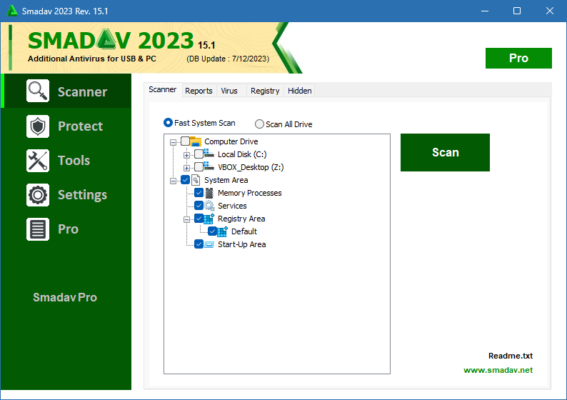Screen dimensions: 567x400
Task: Click the green Pro button at top right
Action: click(519, 58)
